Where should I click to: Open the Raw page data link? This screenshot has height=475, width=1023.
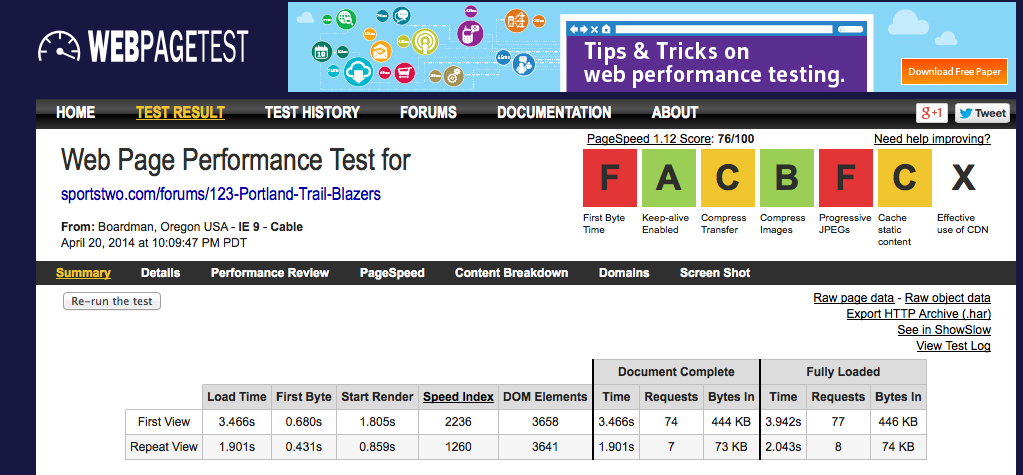[x=853, y=298]
